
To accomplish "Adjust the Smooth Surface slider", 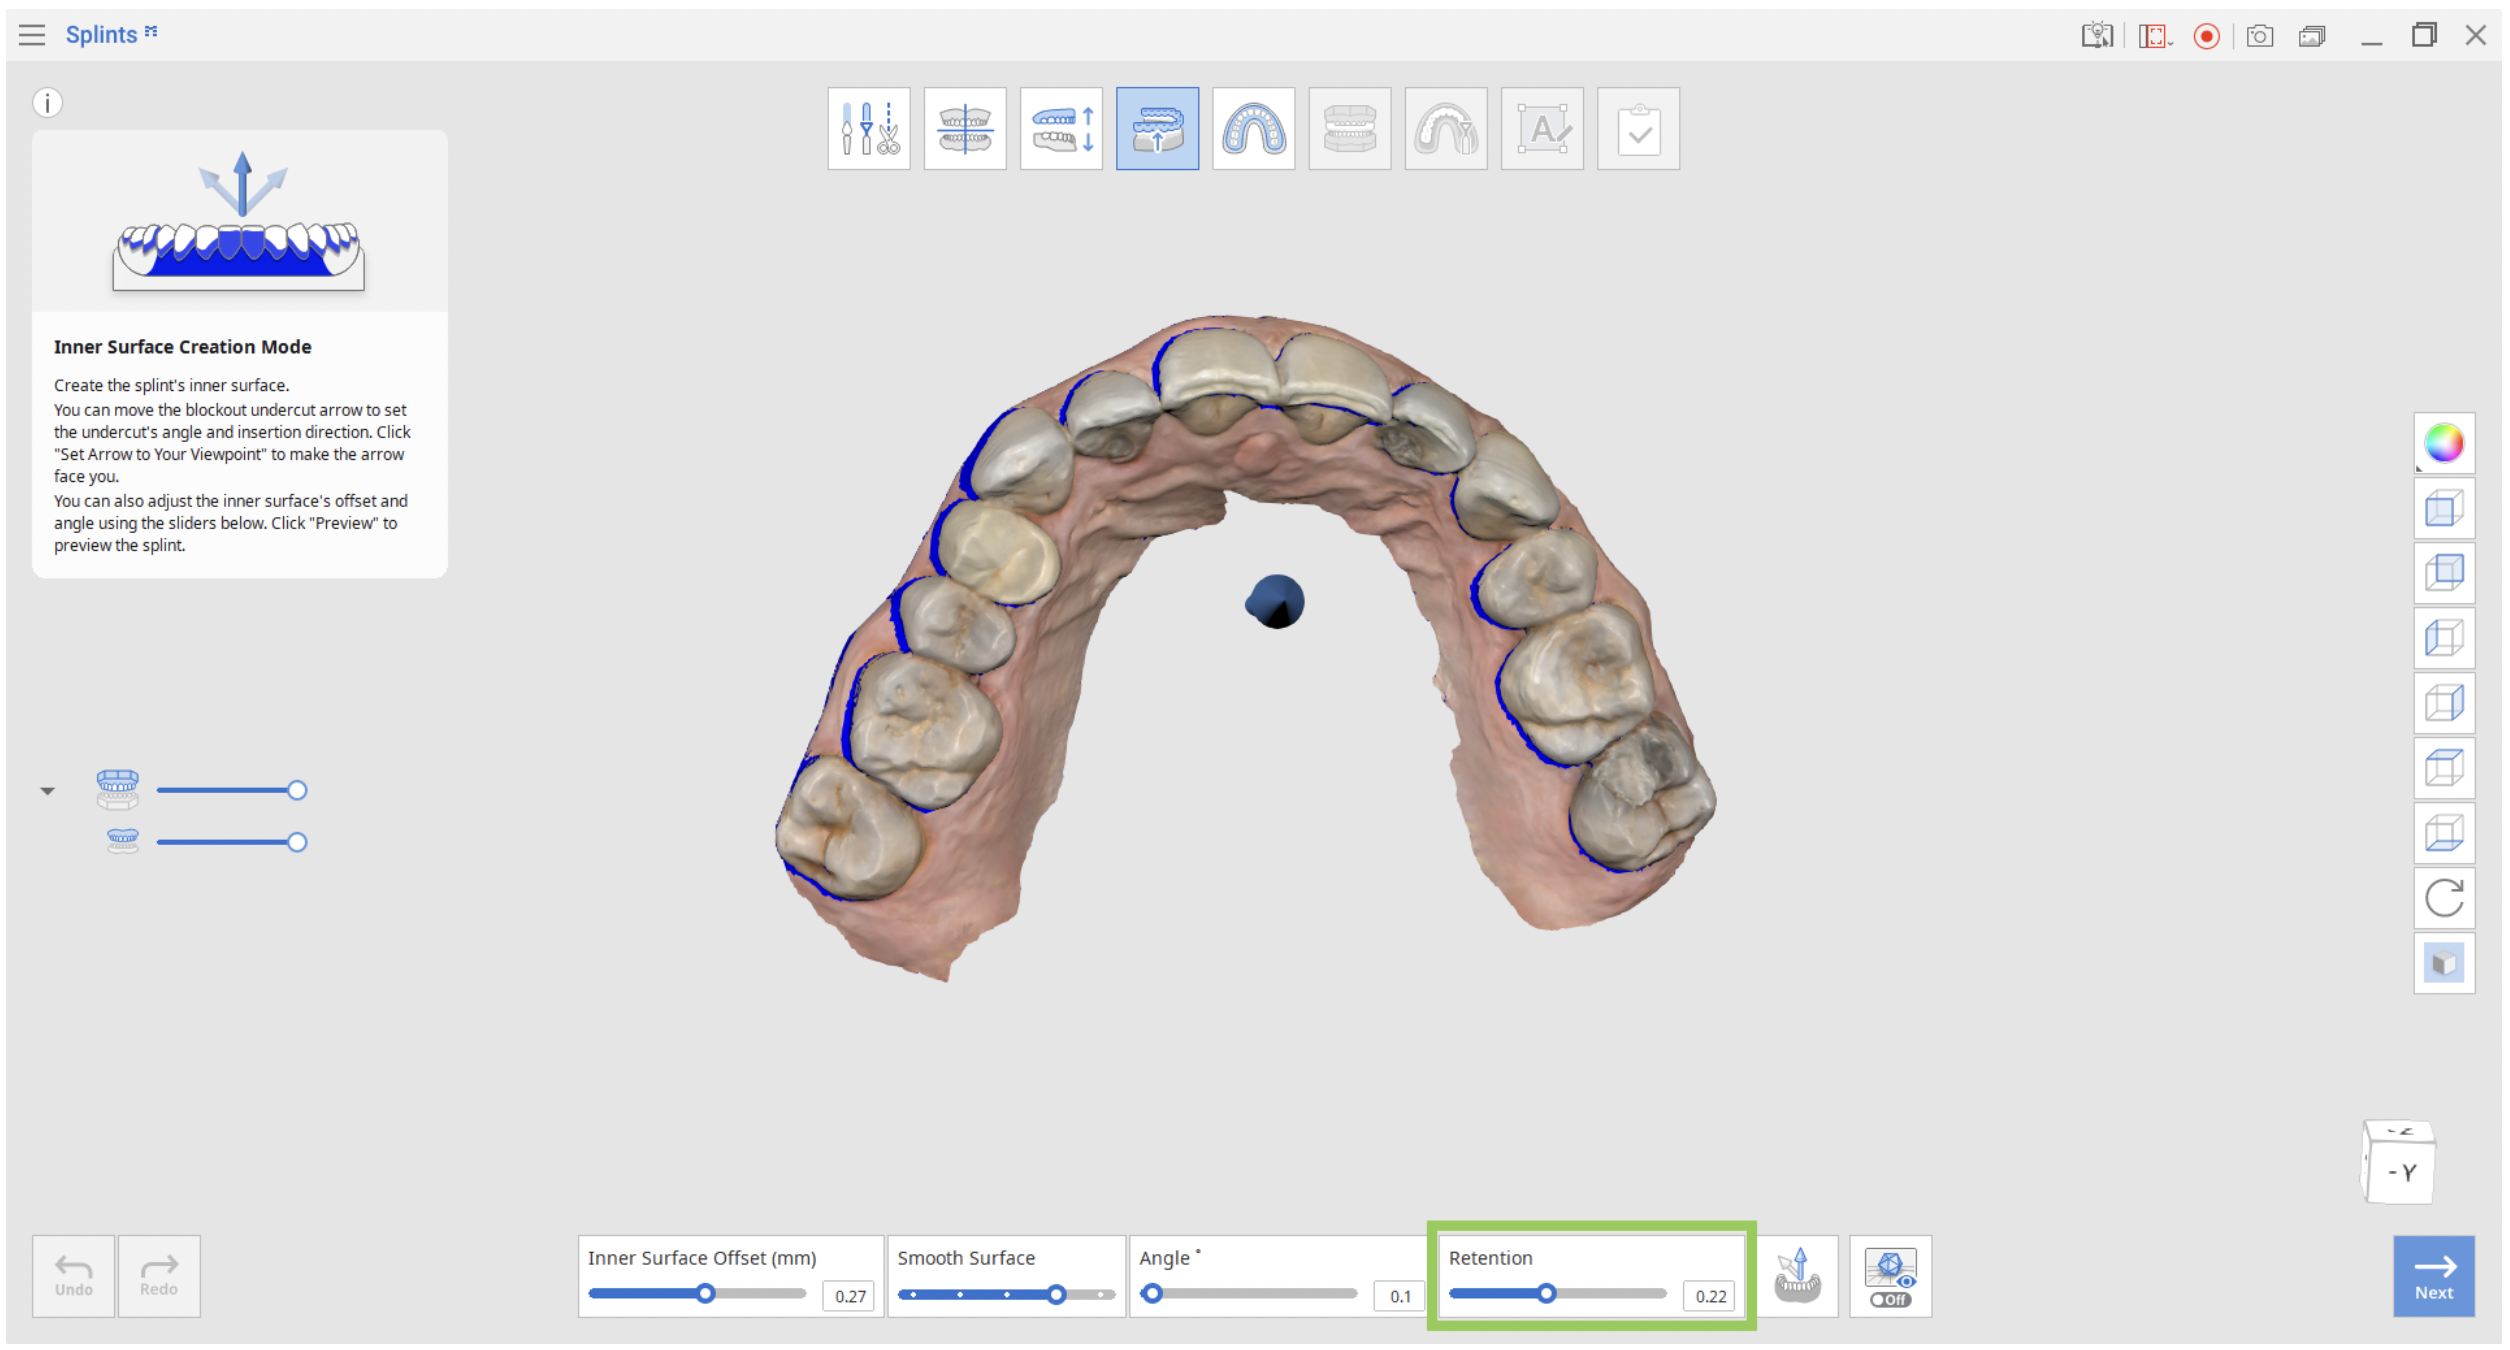I will tap(1005, 1295).
